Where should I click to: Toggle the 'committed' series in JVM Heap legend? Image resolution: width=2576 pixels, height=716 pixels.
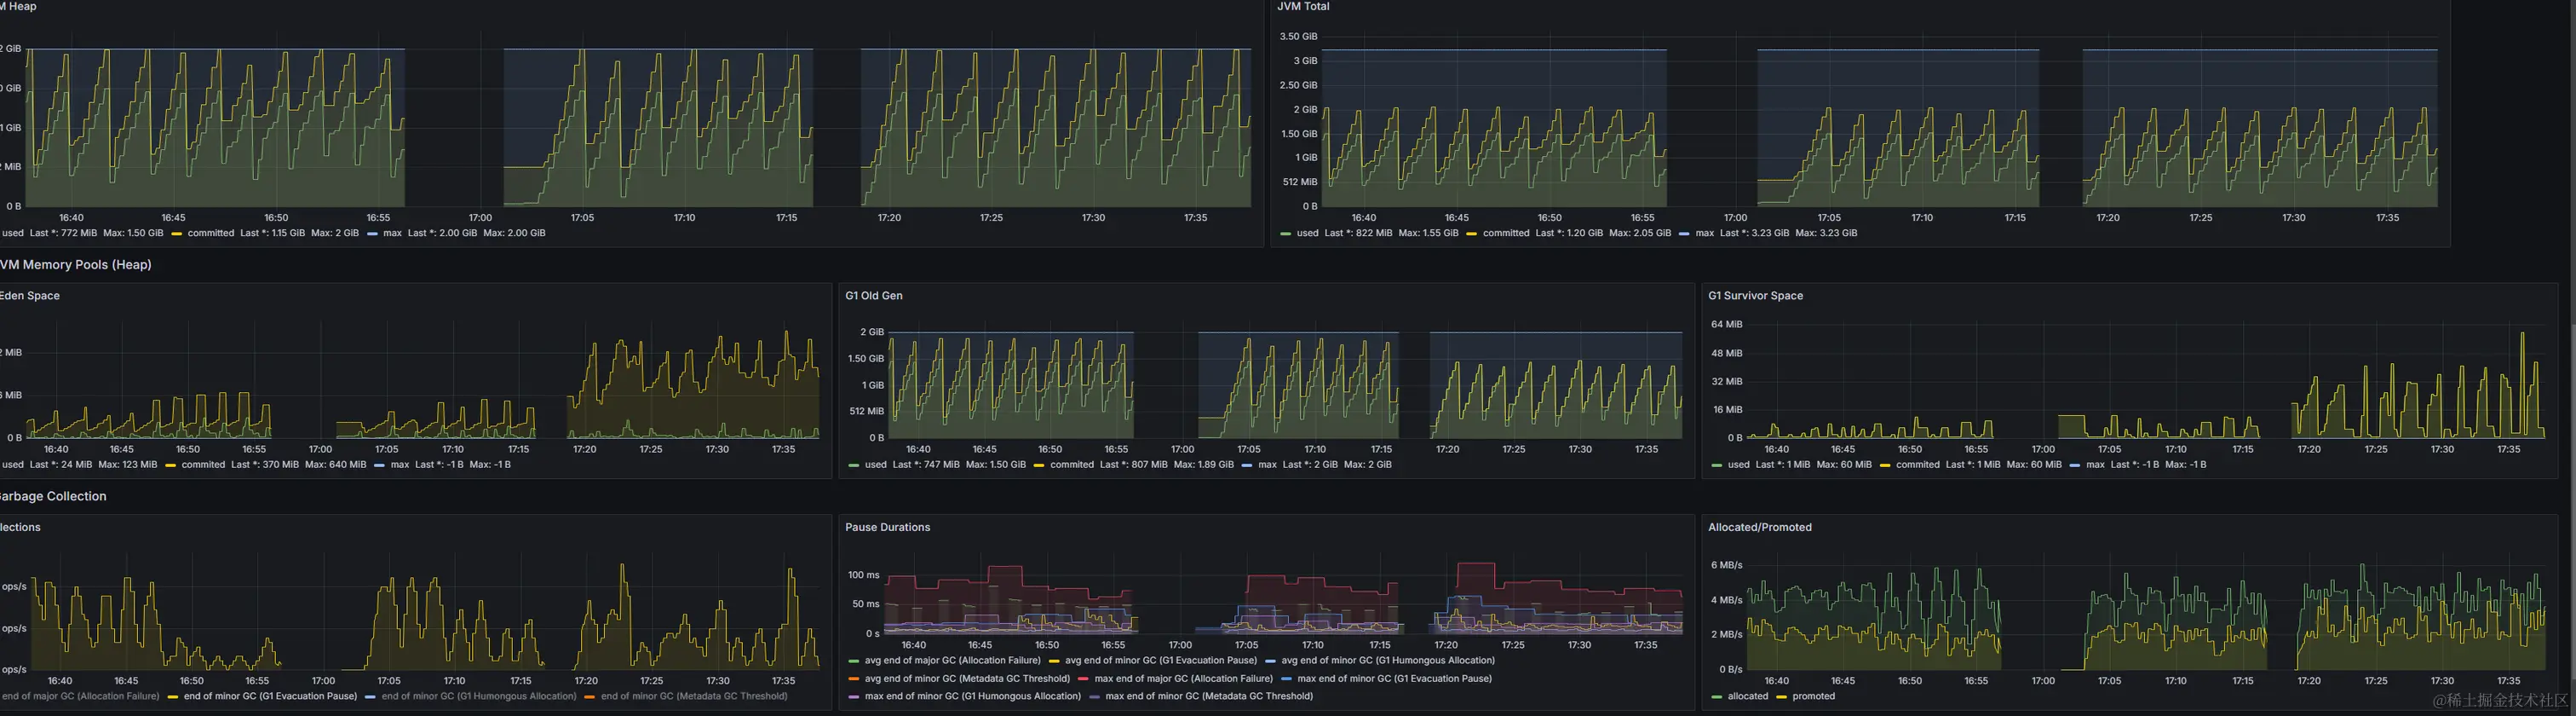211,233
